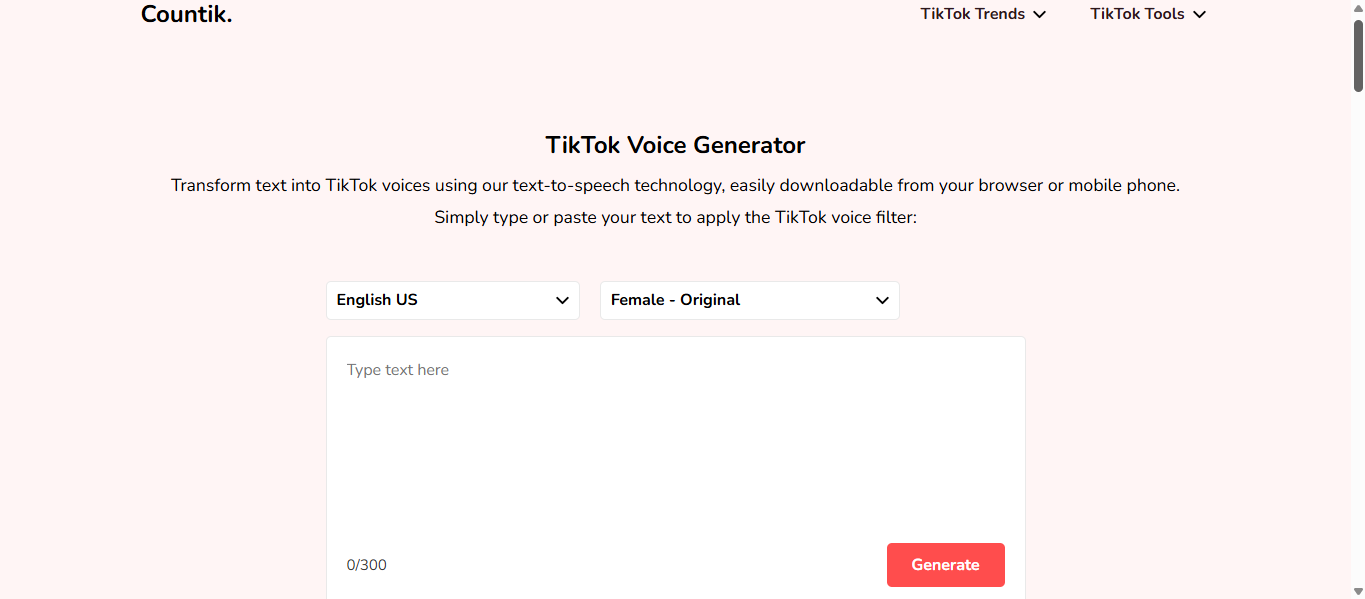
Task: Click the TikTok Voice Generator heading
Action: 675,145
